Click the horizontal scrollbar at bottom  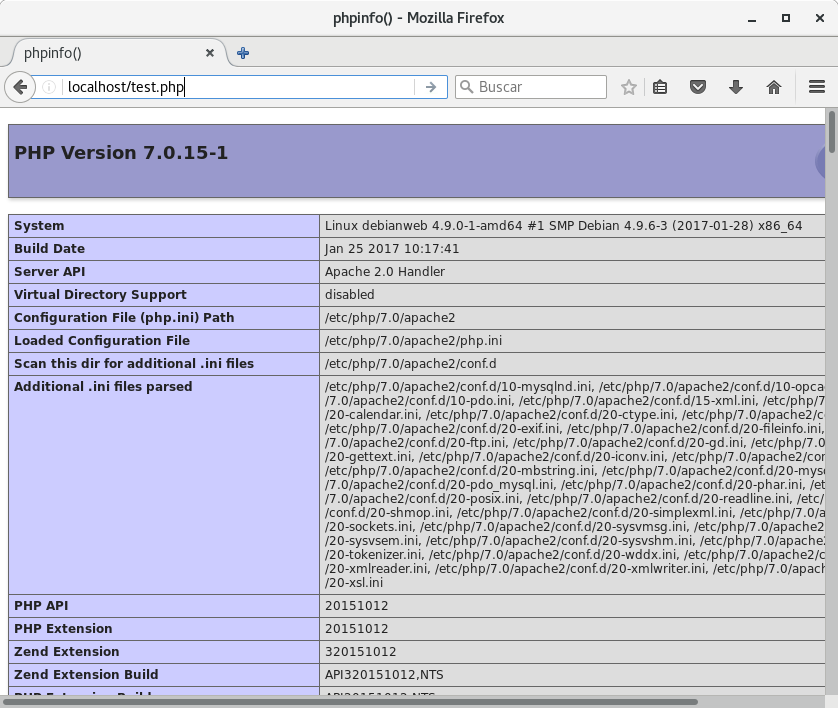400,701
